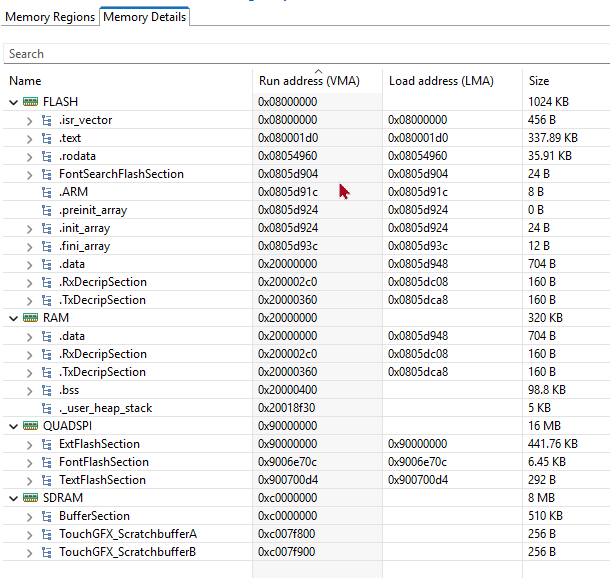Click the BufferSection section icon
The height and width of the screenshot is (578, 610).
pos(47,516)
